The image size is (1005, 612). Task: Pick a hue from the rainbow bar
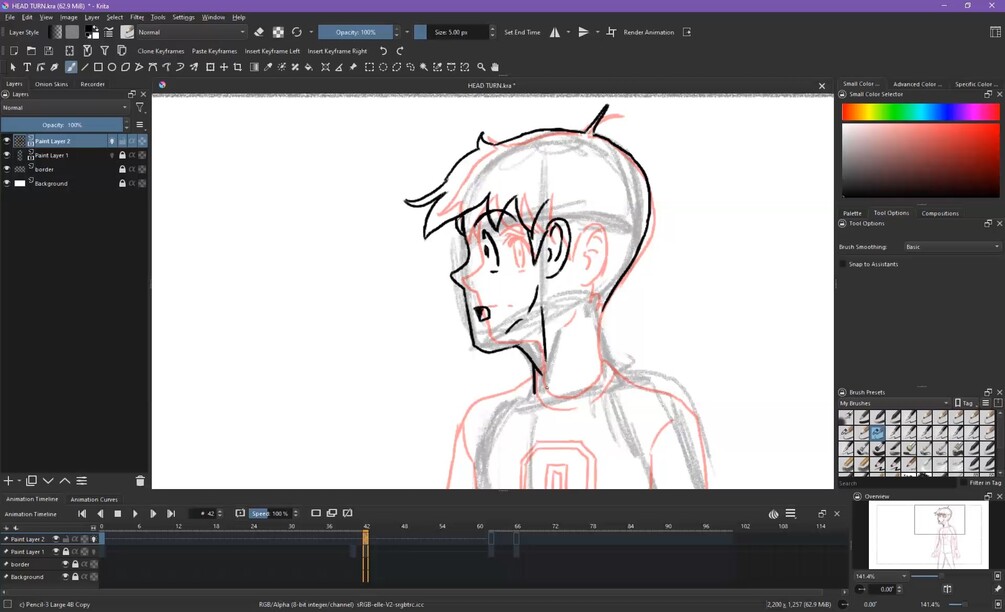coord(920,112)
